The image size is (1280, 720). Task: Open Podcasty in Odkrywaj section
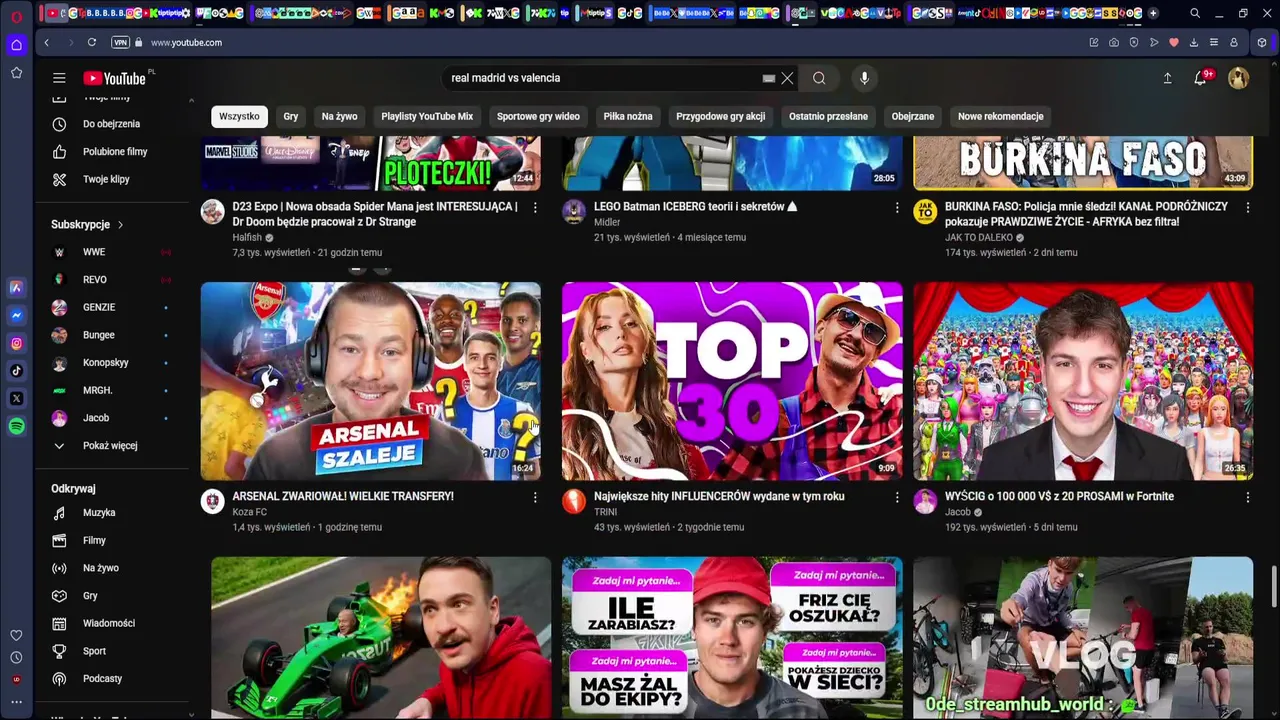click(x=102, y=679)
